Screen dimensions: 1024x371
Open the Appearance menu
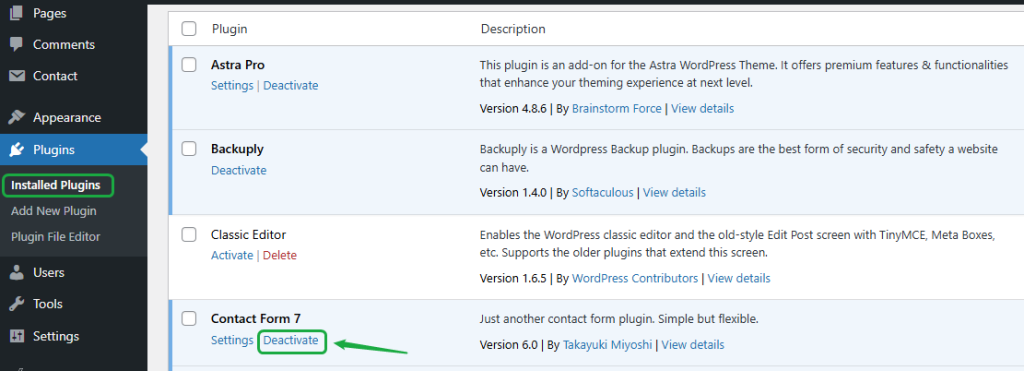click(x=67, y=118)
